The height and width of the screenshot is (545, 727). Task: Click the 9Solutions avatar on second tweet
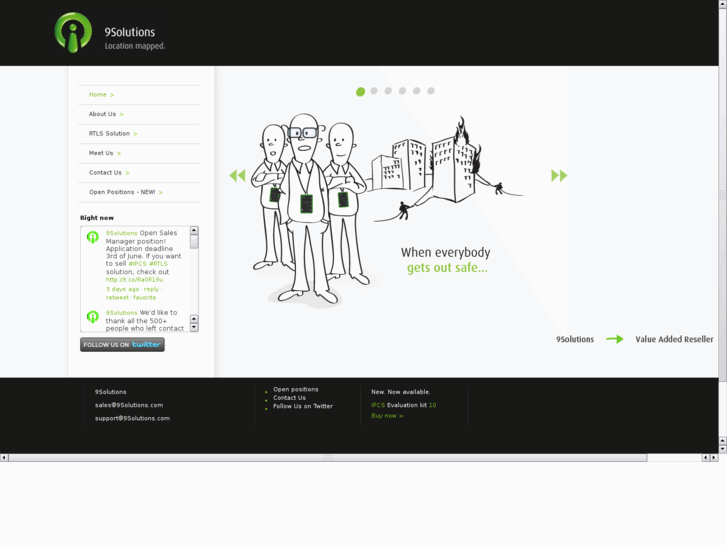coord(93,317)
